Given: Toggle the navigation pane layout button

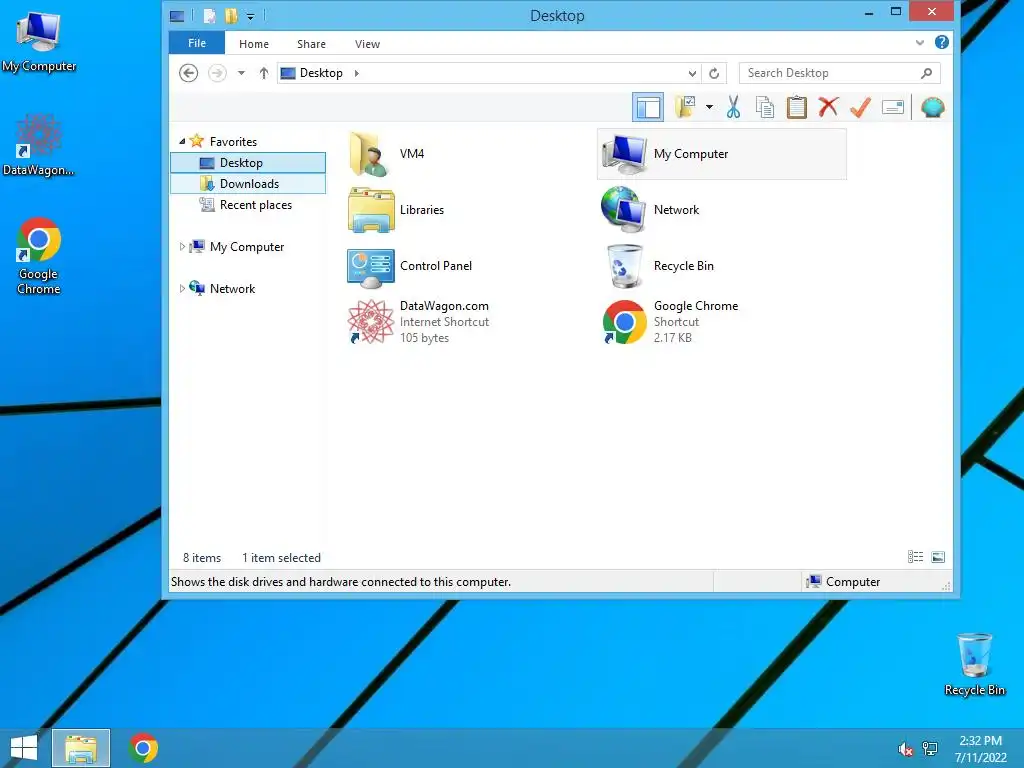Looking at the screenshot, I should tap(648, 107).
